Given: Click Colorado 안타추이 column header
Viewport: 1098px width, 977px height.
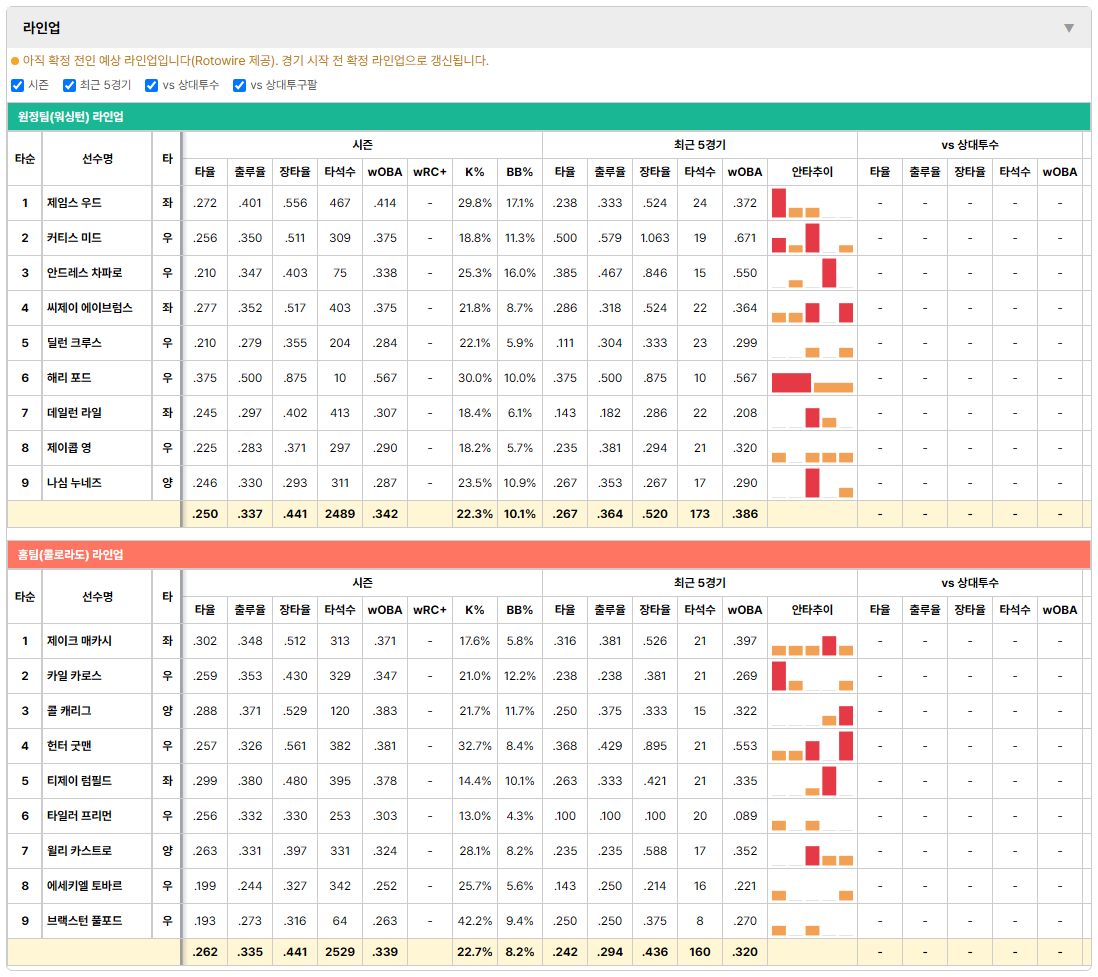Looking at the screenshot, I should tap(812, 610).
